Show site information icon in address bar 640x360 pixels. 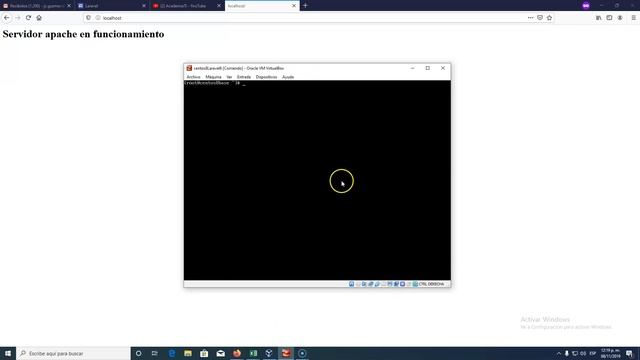tap(98, 18)
